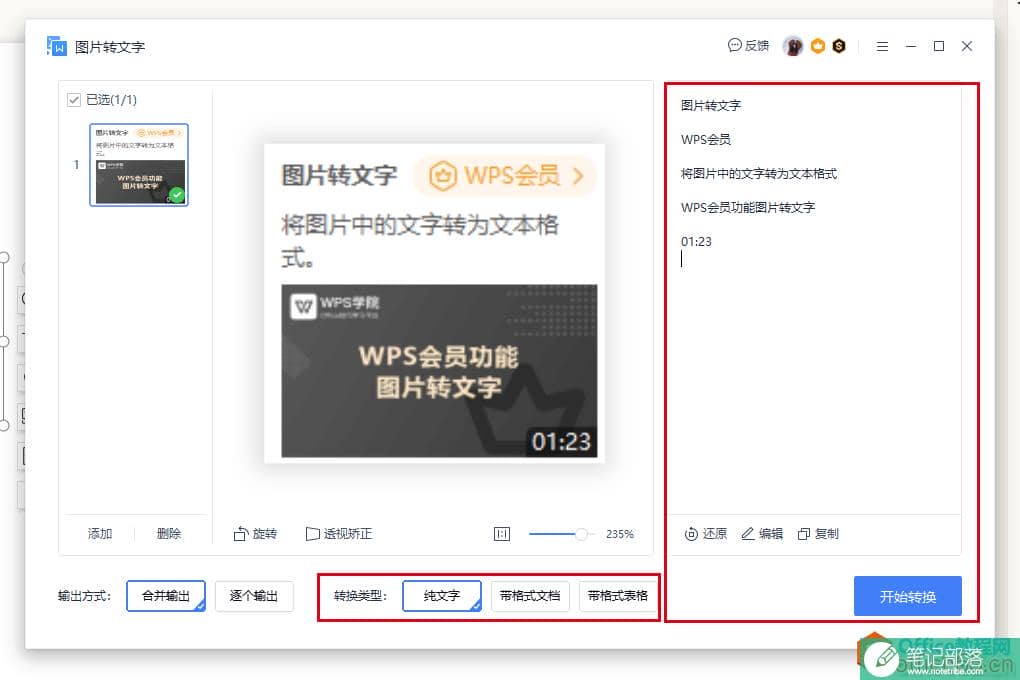1020x680 pixels.
Task: Click the WPS会员 result text line
Action: [x=706, y=139]
